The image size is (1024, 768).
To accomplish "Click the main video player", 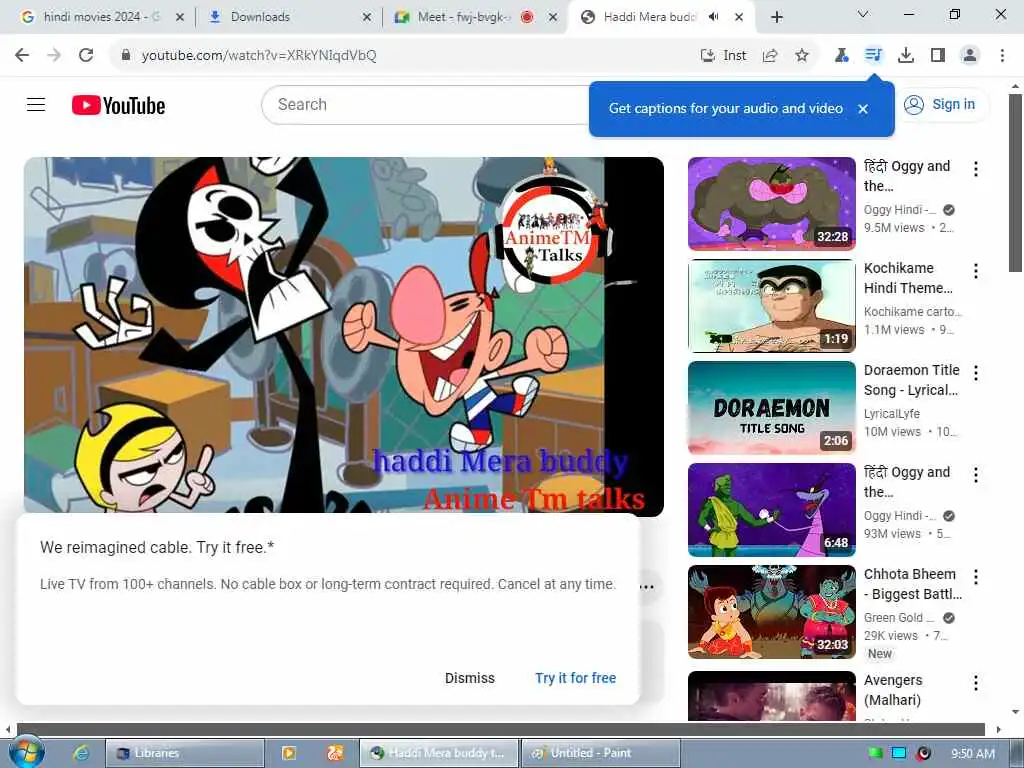I will (344, 336).
